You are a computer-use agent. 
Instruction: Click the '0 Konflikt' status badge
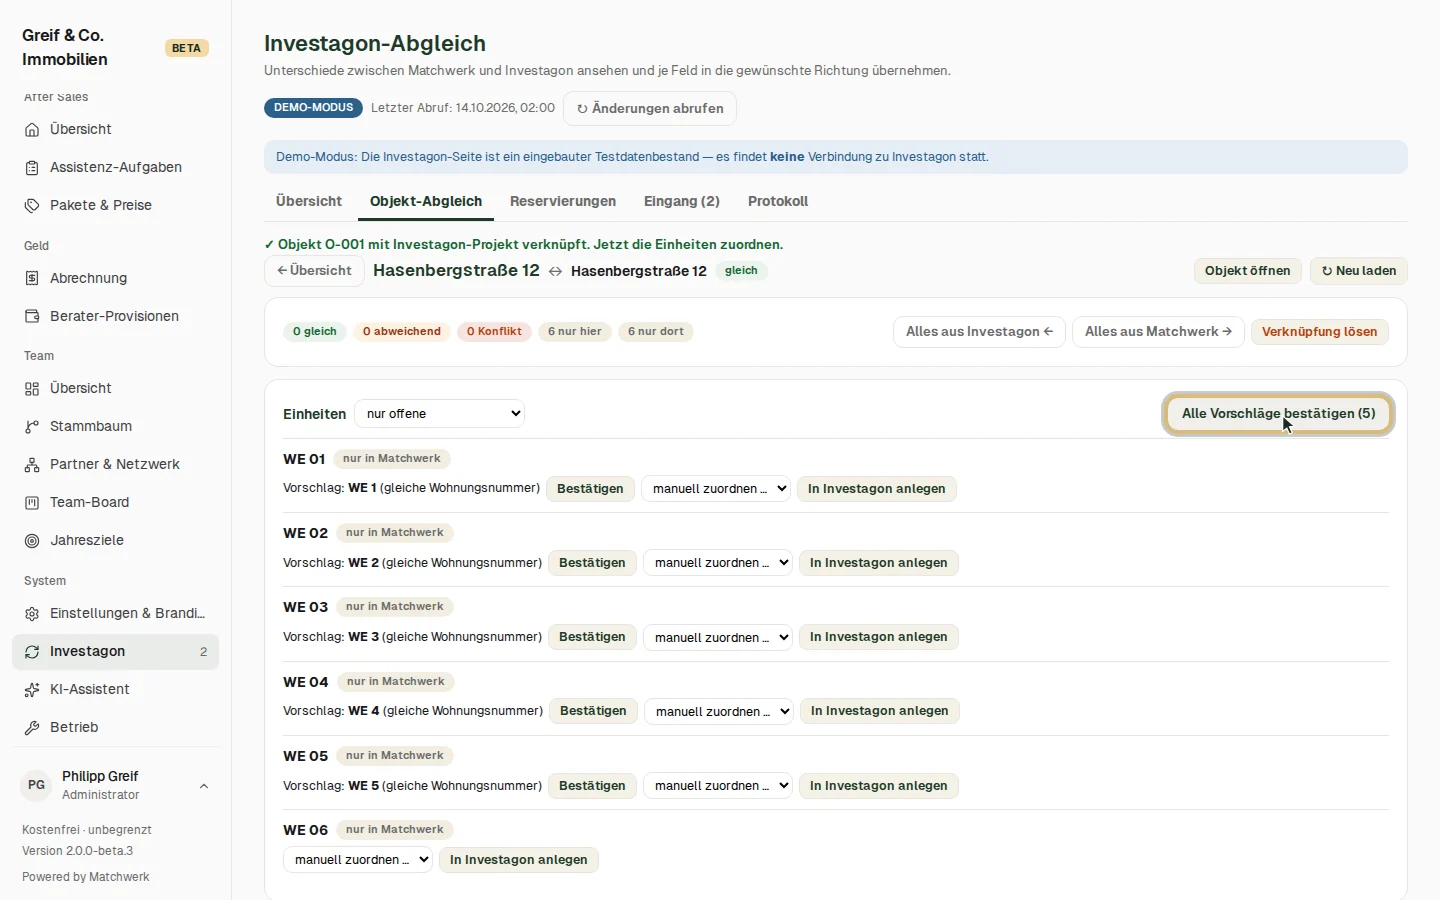494,332
